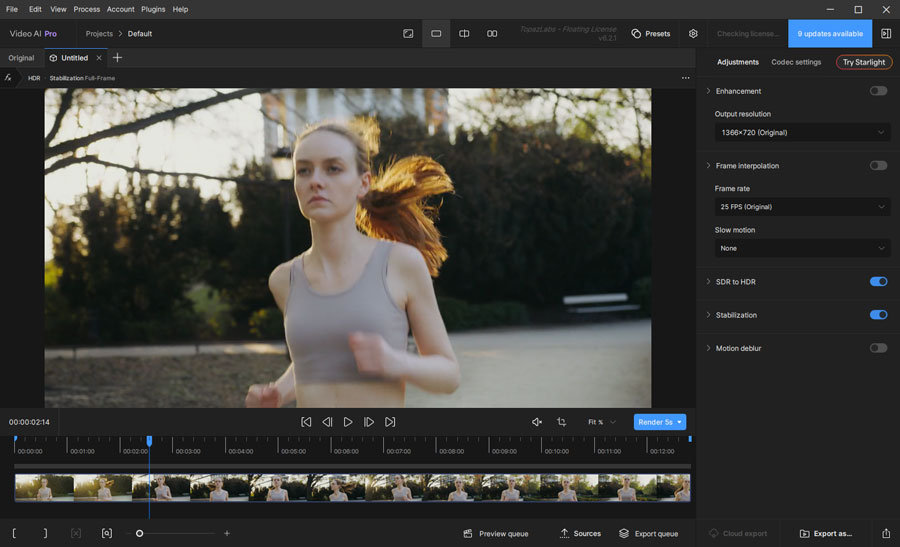Click the Export as... button
Screen dimensions: 900x547
click(826, 533)
